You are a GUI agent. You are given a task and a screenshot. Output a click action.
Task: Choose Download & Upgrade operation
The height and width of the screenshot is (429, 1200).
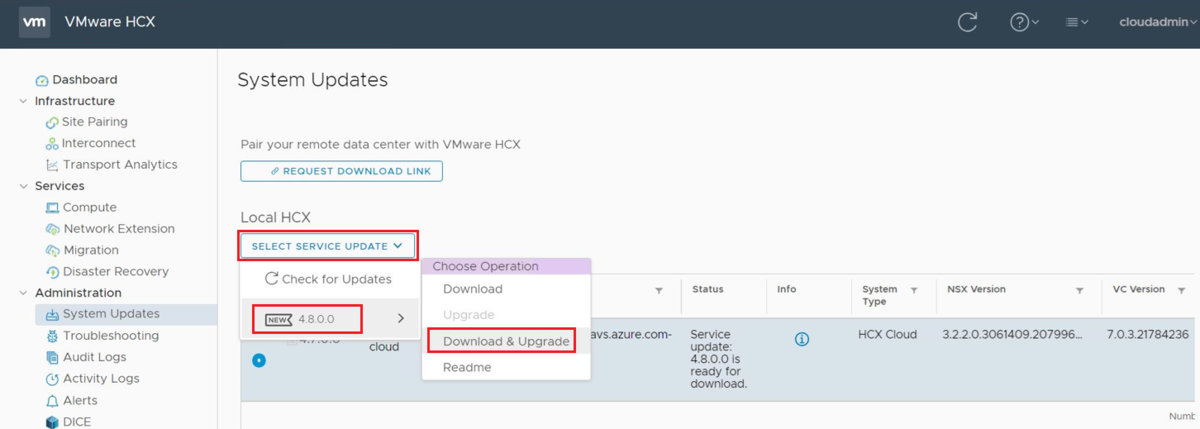pos(506,341)
